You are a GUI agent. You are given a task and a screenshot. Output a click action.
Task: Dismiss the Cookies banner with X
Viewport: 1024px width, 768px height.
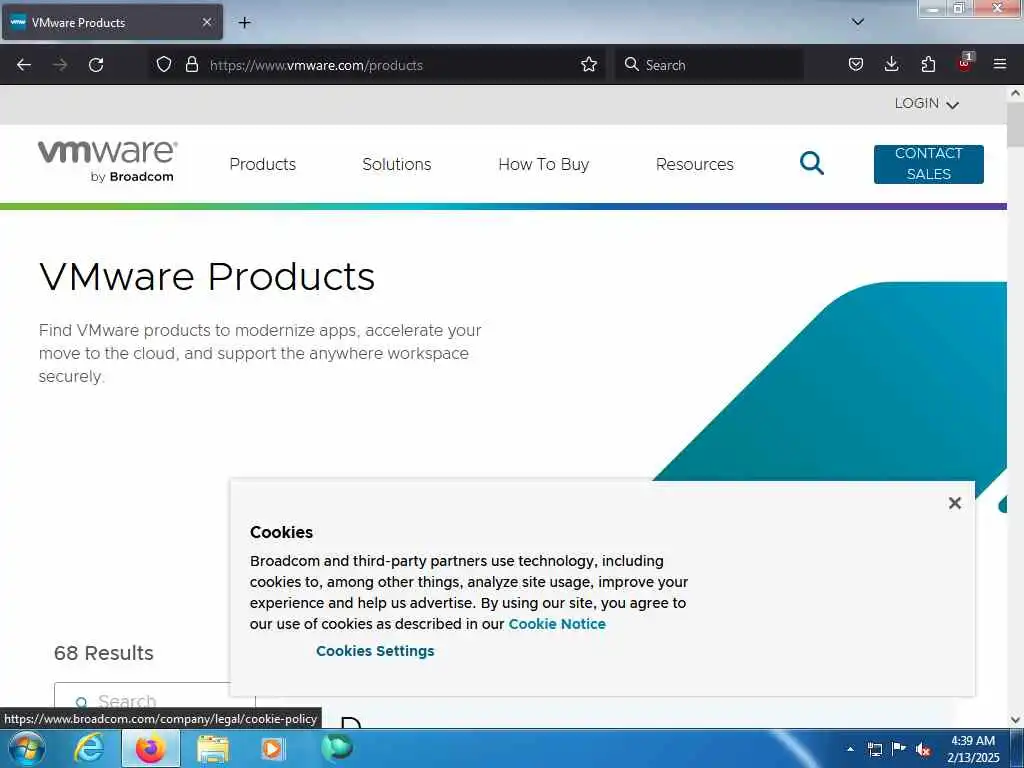(954, 503)
